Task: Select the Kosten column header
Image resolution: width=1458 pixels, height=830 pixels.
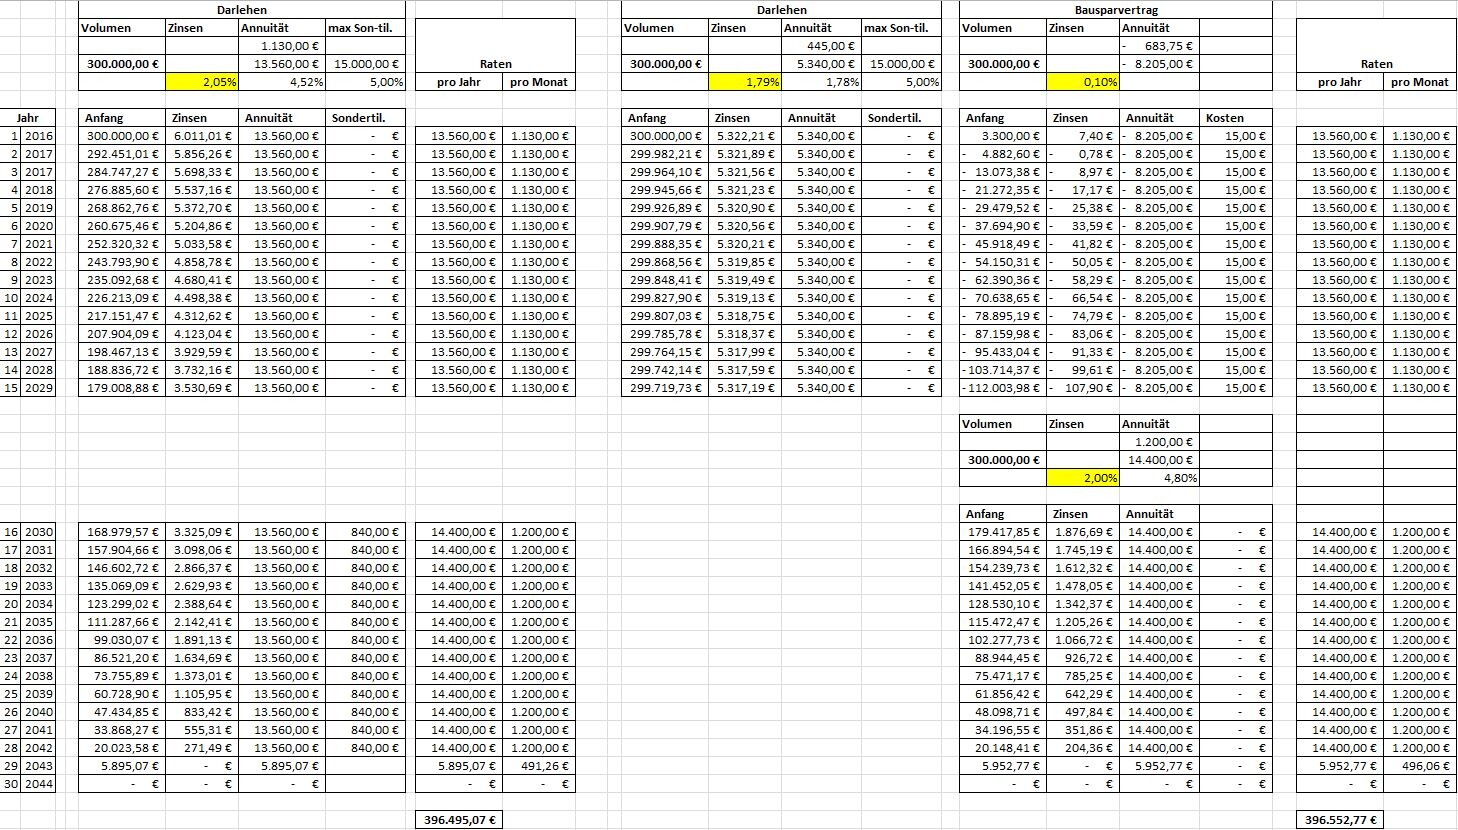Action: [x=1235, y=118]
